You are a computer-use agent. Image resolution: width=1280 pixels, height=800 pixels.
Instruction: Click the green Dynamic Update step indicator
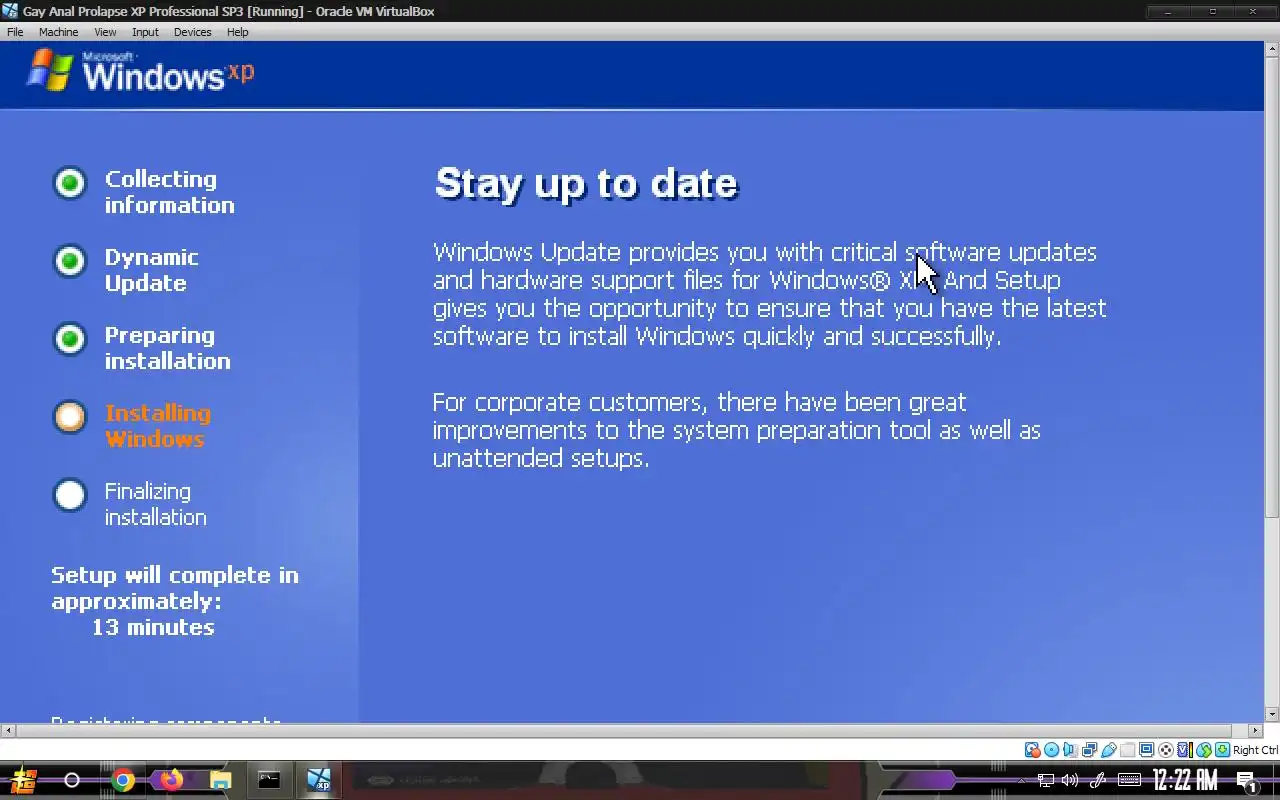tap(70, 261)
